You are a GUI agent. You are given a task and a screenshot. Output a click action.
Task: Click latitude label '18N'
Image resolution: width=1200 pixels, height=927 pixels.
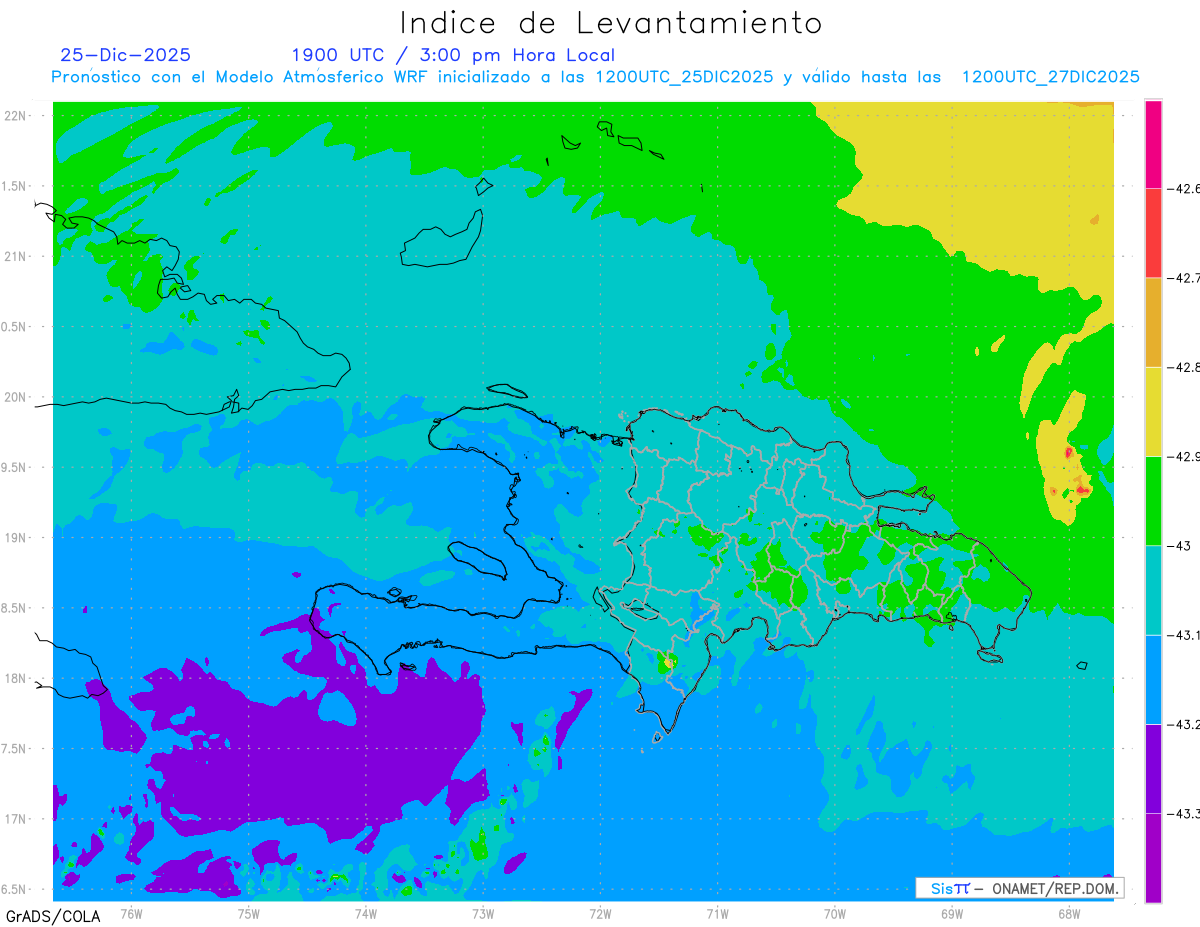tap(17, 679)
